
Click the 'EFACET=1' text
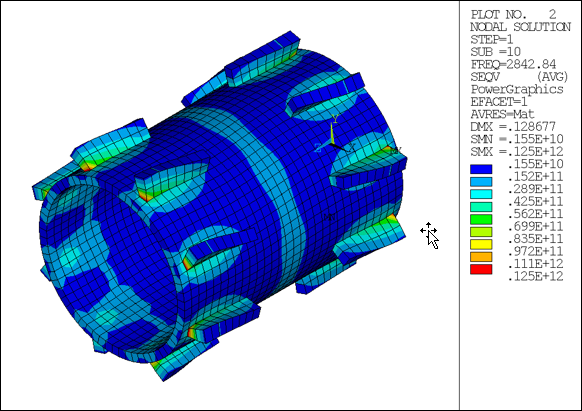(x=499, y=102)
